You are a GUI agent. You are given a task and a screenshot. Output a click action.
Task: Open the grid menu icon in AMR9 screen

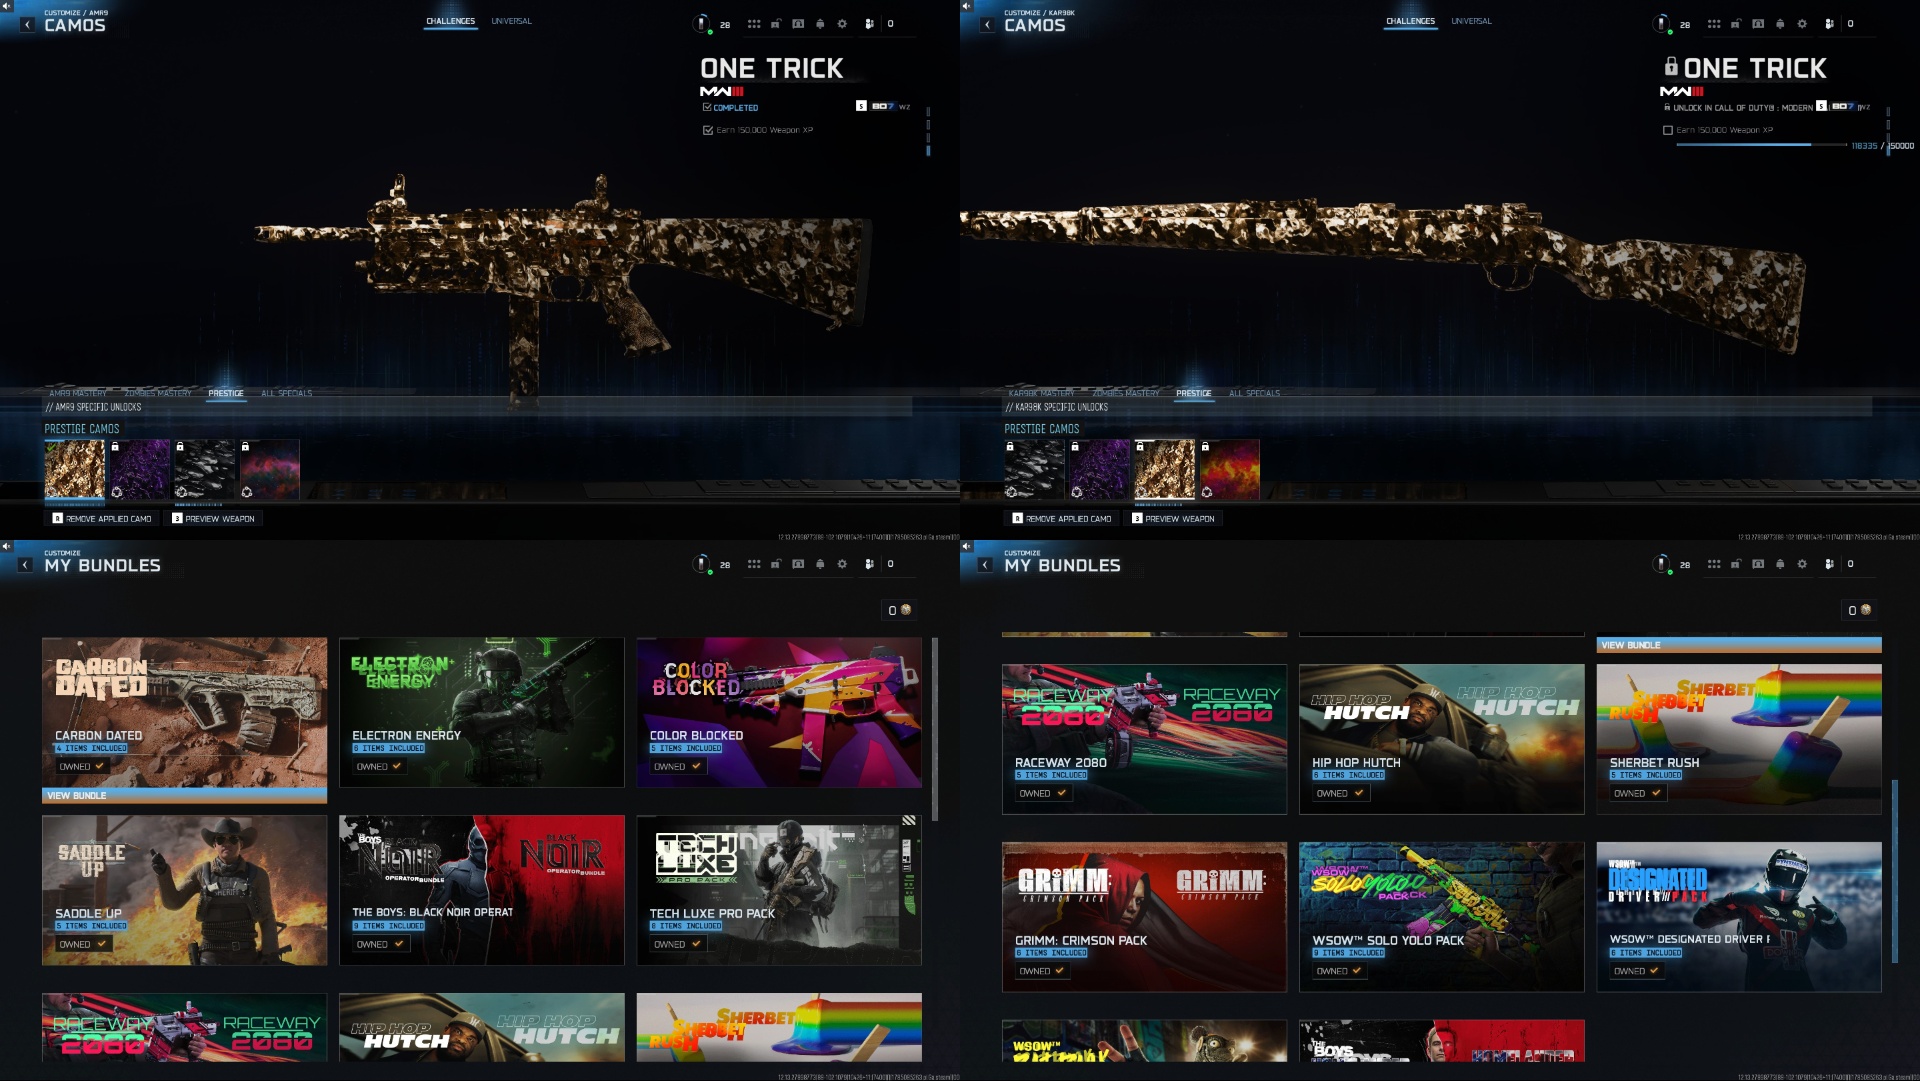click(x=754, y=24)
